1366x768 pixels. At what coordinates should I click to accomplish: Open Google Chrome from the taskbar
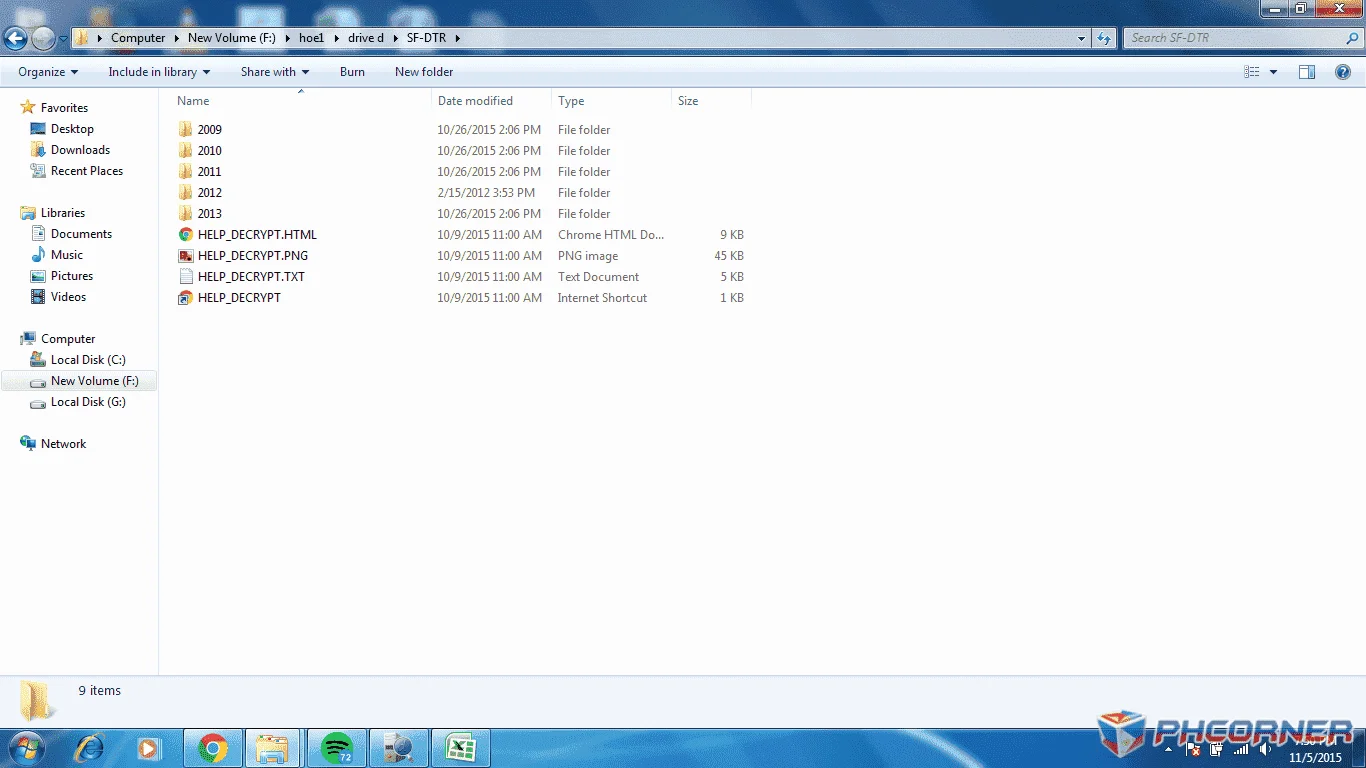[x=212, y=747]
